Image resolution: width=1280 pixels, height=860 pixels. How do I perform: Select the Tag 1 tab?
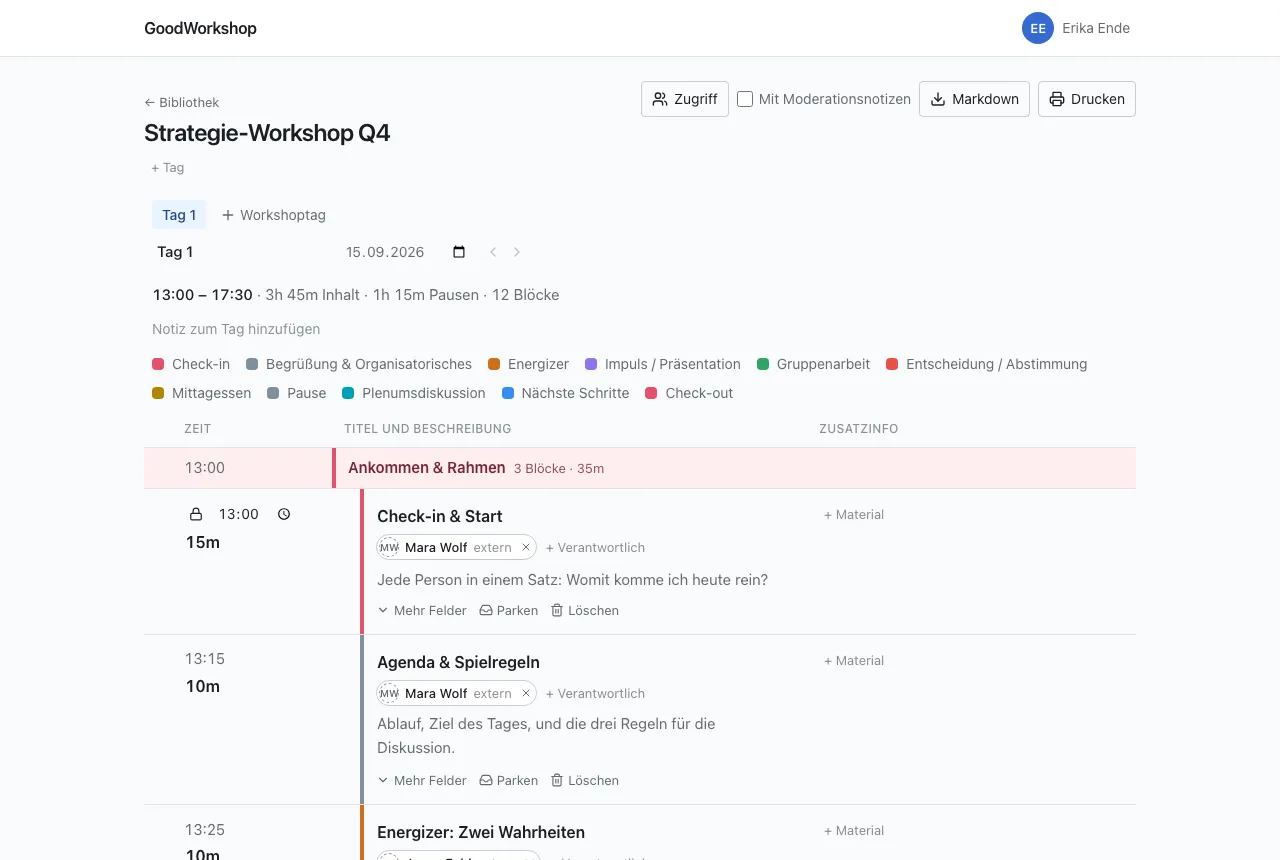(179, 215)
